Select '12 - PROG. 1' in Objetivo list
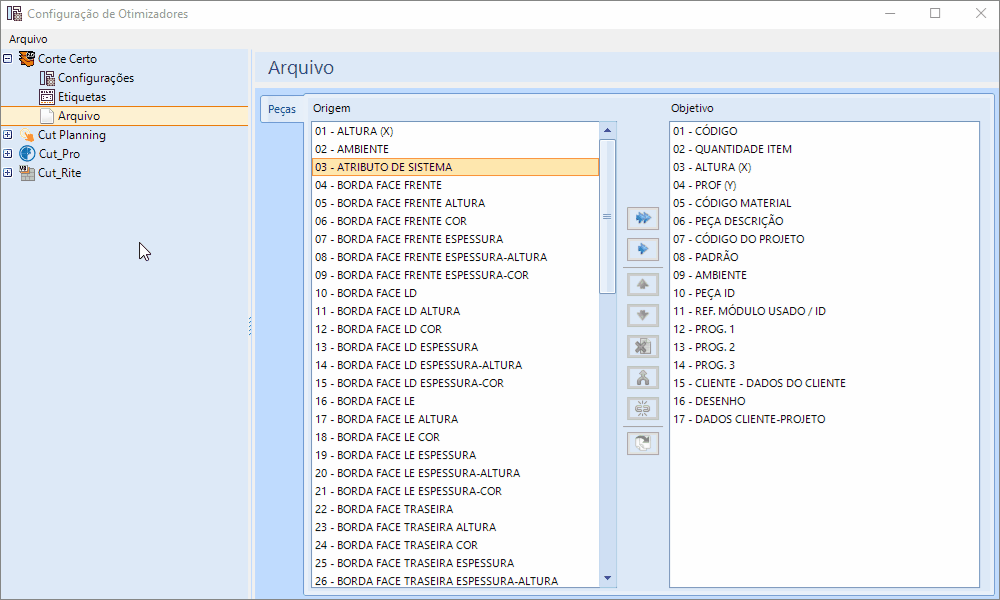The image size is (1000, 600). coord(824,329)
